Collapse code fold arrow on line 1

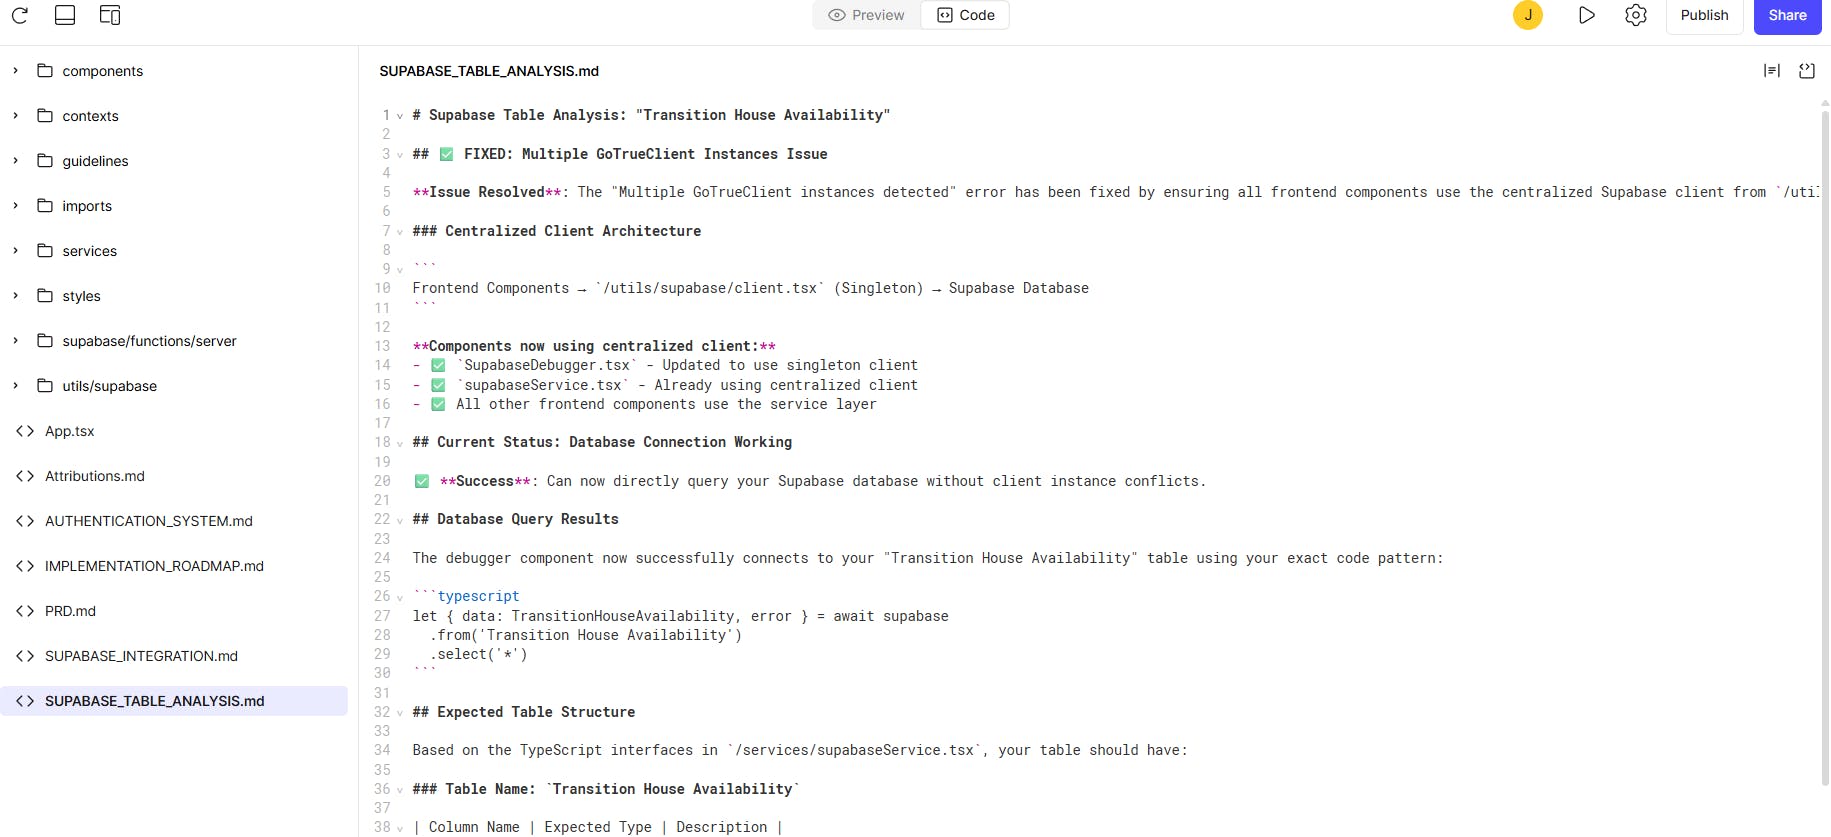pyautogui.click(x=400, y=116)
